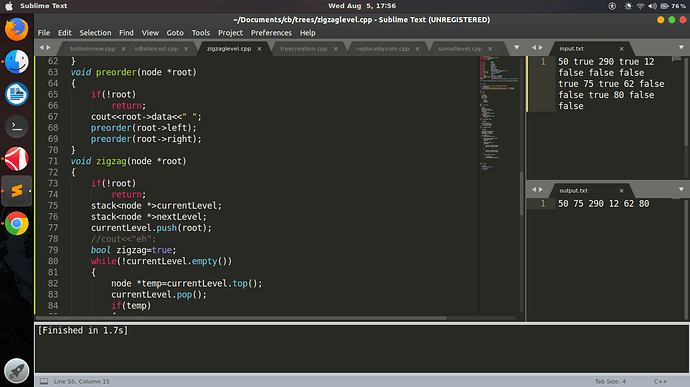The height and width of the screenshot is (387, 690).
Task: Open the Project menu
Action: (x=230, y=33)
